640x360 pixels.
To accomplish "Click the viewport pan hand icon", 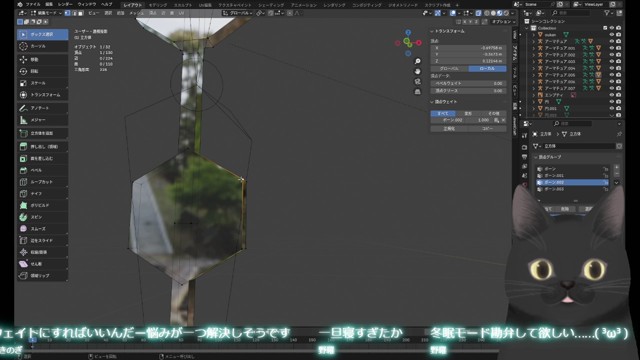I will point(417,71).
